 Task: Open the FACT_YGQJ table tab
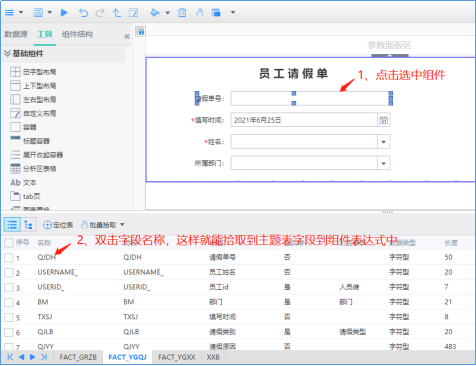pos(127,357)
